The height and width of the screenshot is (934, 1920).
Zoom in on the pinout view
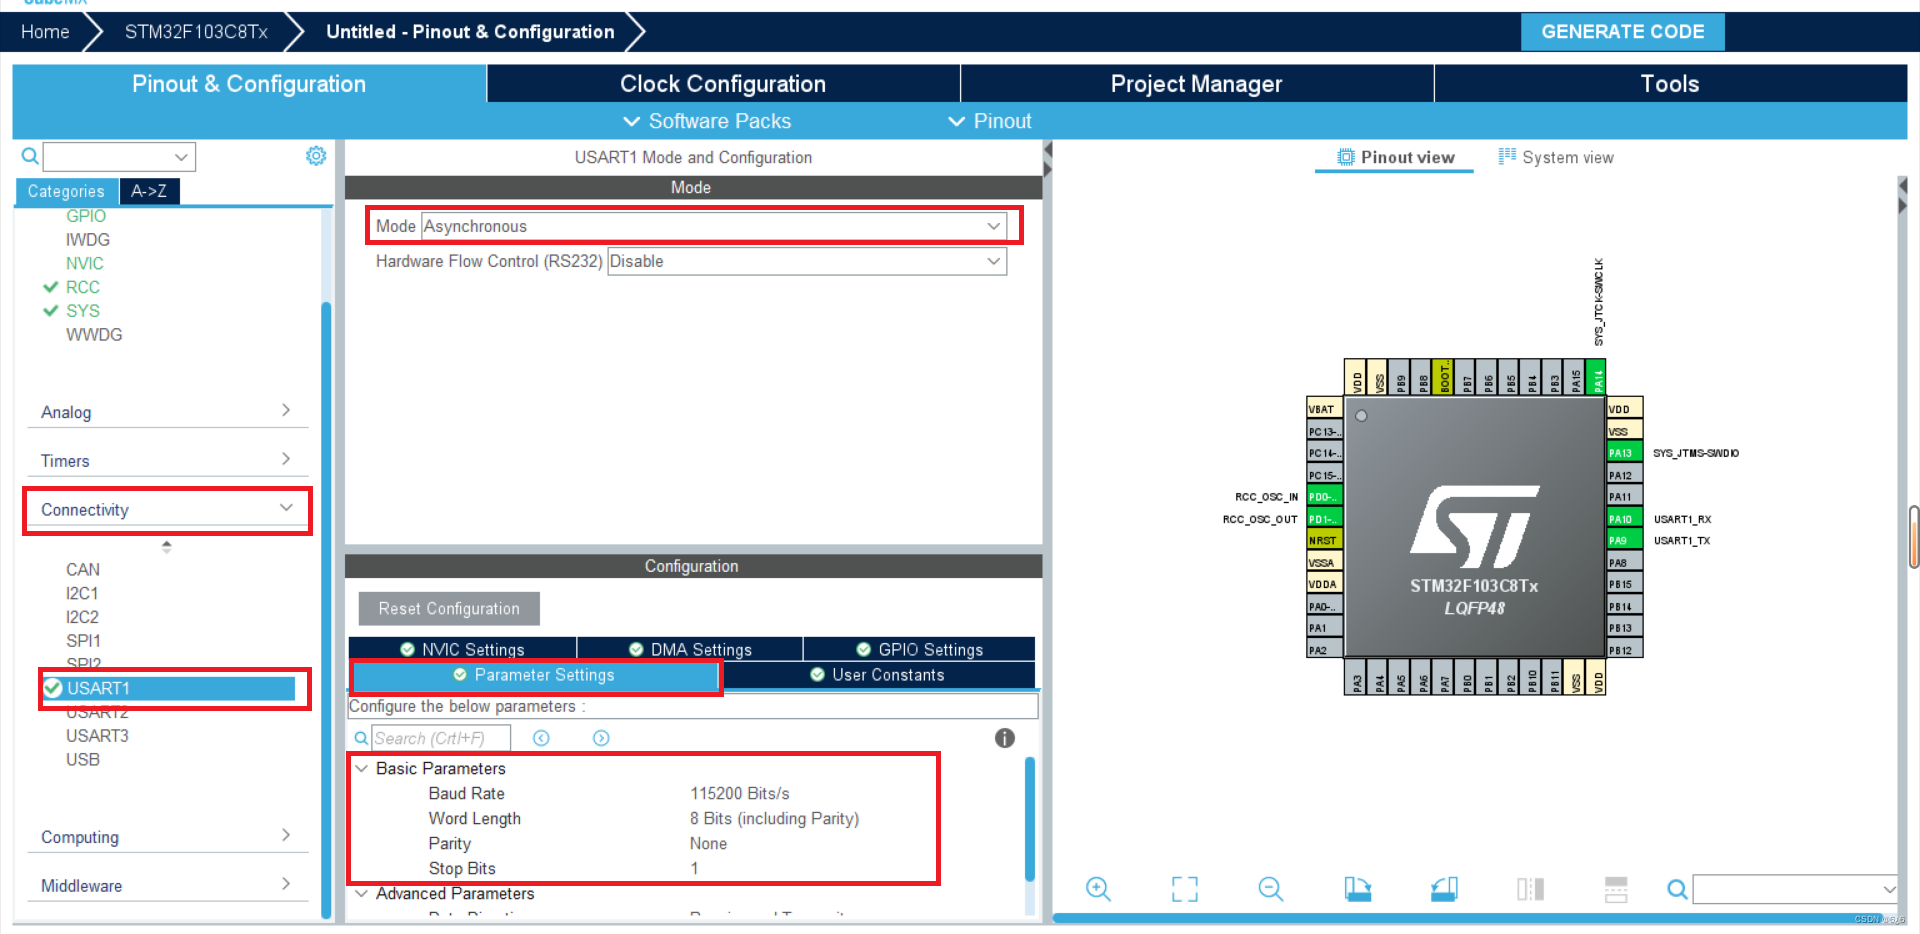[x=1098, y=888]
